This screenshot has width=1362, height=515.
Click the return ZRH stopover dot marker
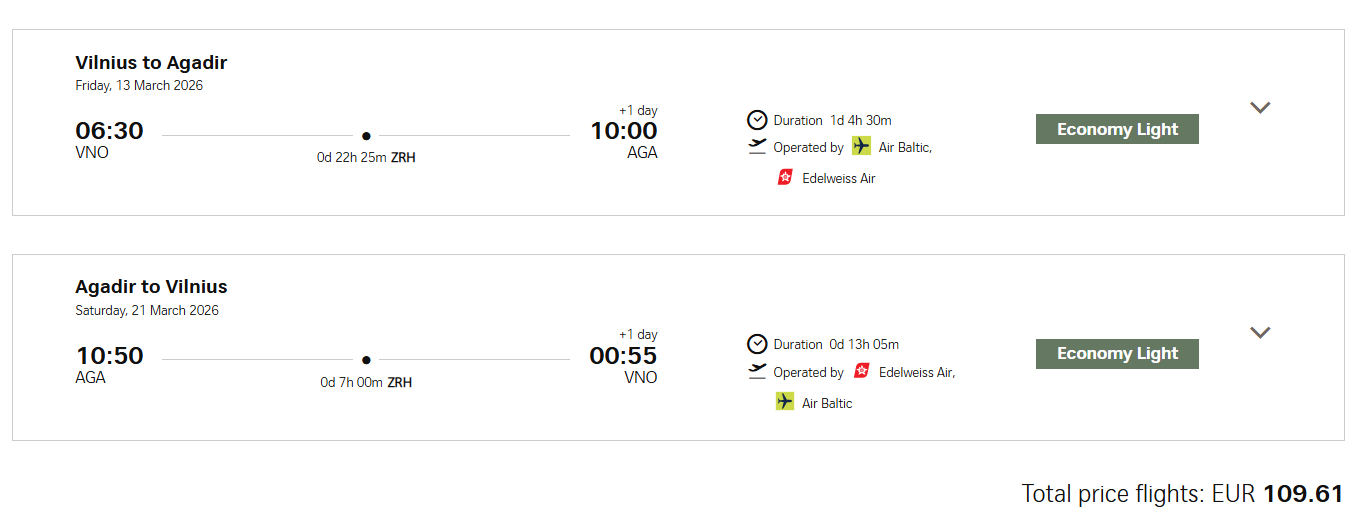[366, 360]
